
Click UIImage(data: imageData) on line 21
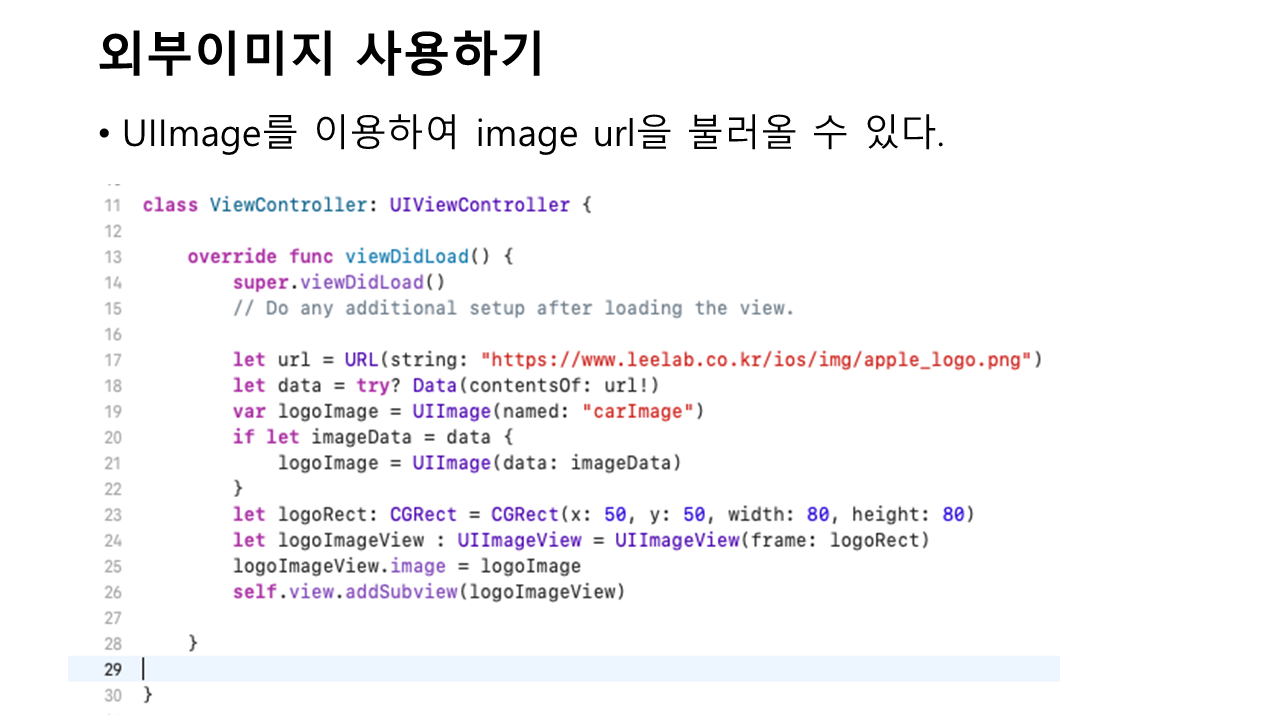(x=547, y=463)
